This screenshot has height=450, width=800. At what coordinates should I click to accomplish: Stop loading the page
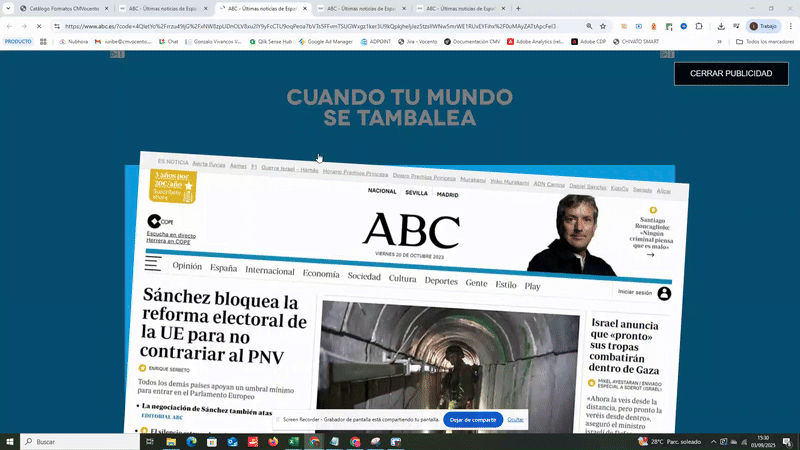[39, 26]
